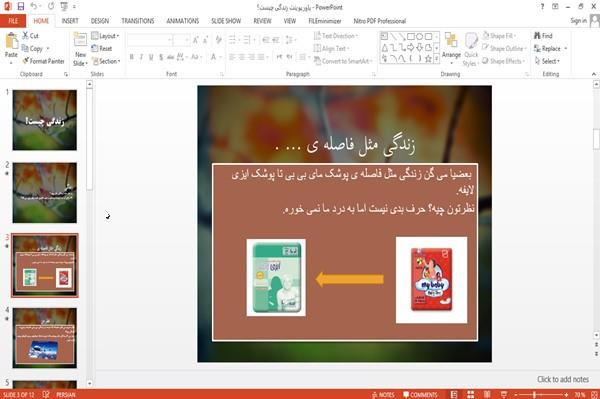Cut the selection using the scissors icon
This screenshot has height=399, width=600.
26,36
